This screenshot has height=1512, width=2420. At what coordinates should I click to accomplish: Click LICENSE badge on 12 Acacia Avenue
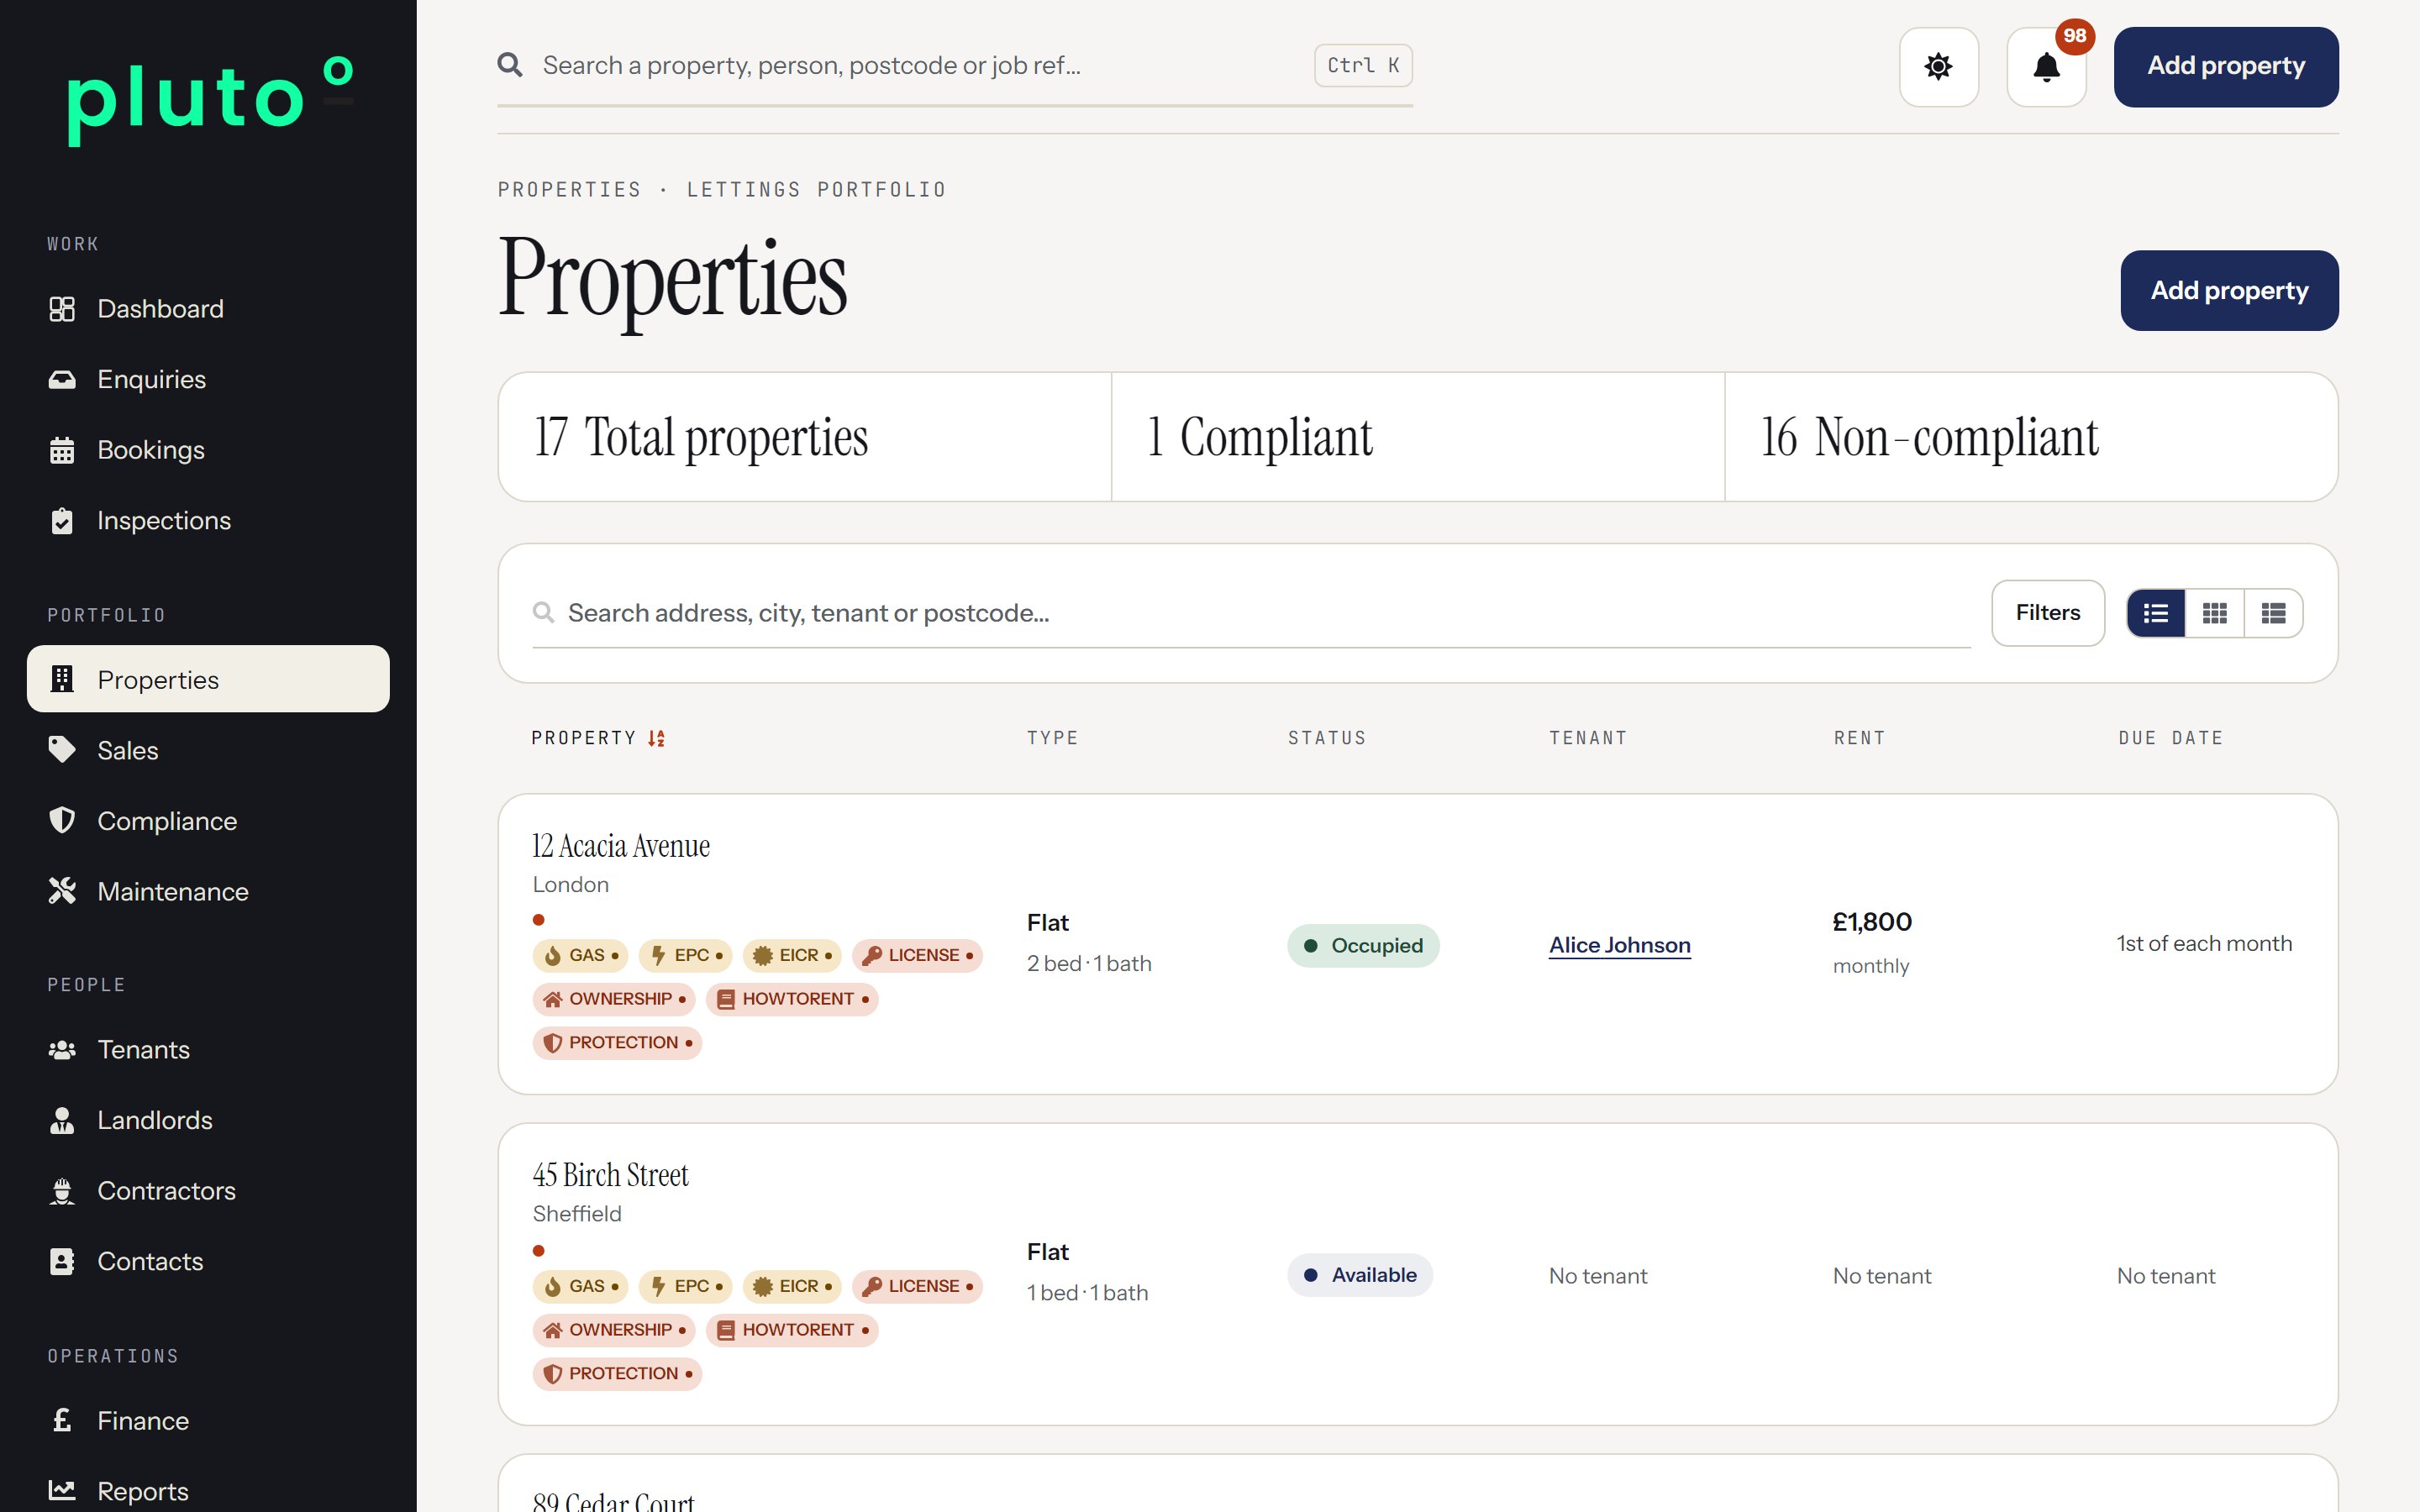(917, 955)
